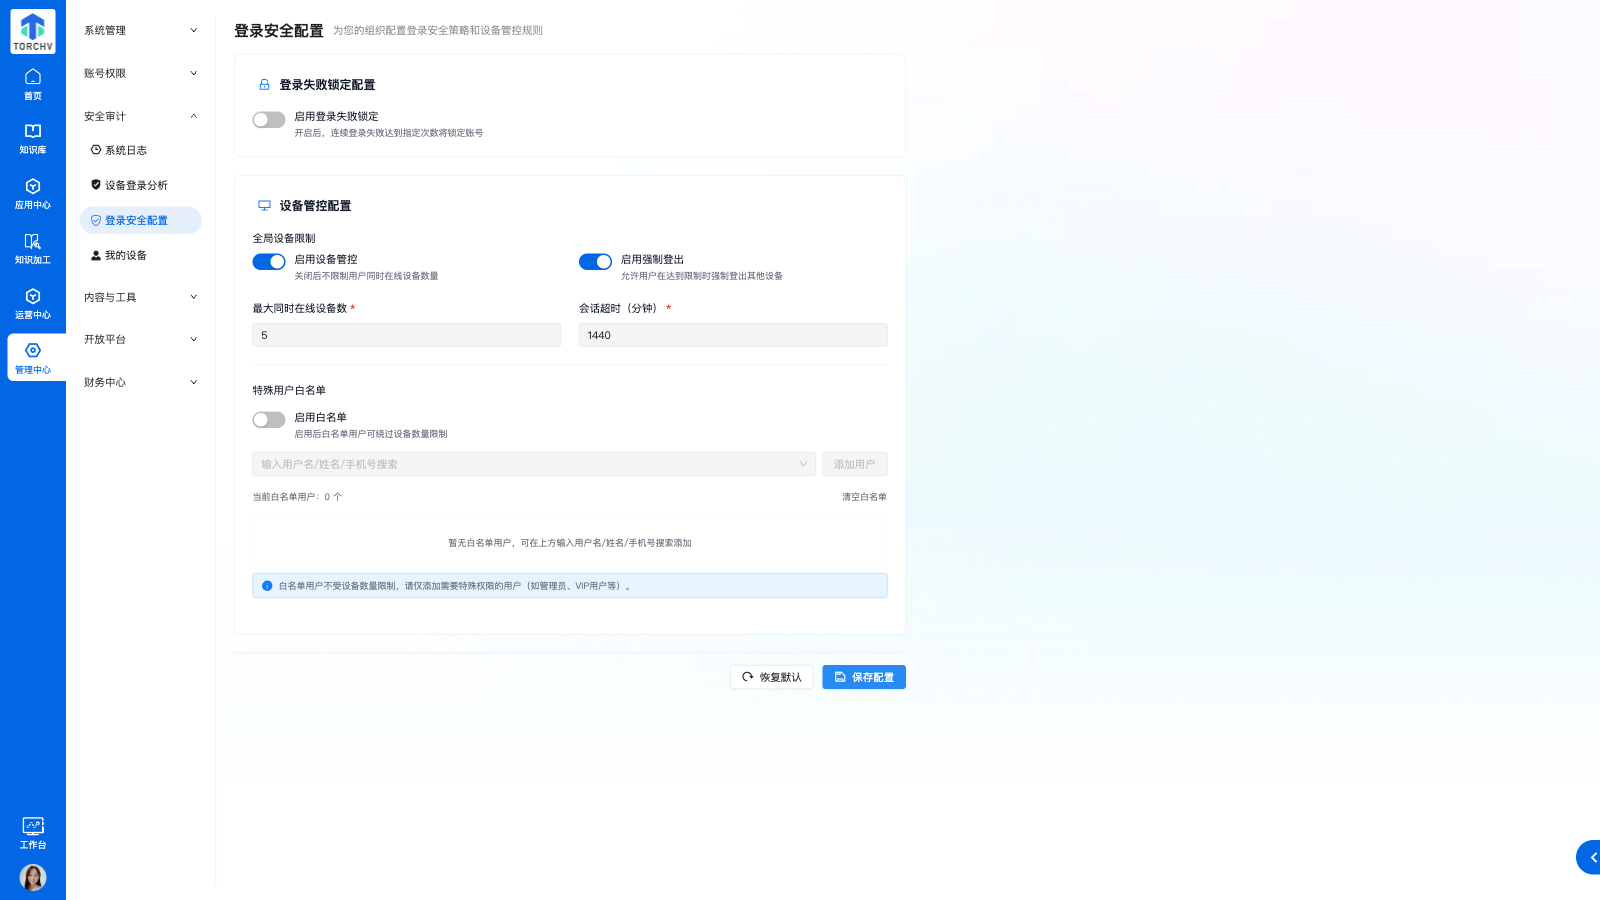Click the user avatar at bottom left
The height and width of the screenshot is (900, 1600).
coord(33,877)
